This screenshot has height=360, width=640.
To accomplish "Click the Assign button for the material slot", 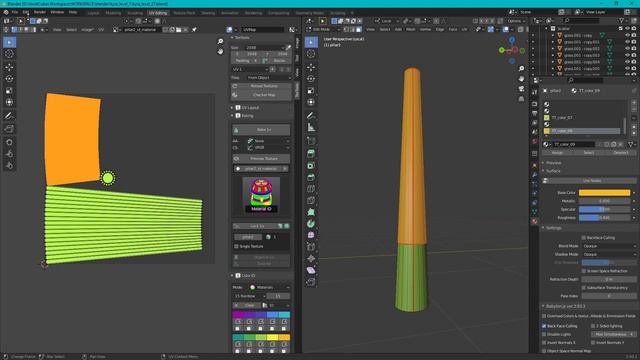I will tap(557, 153).
